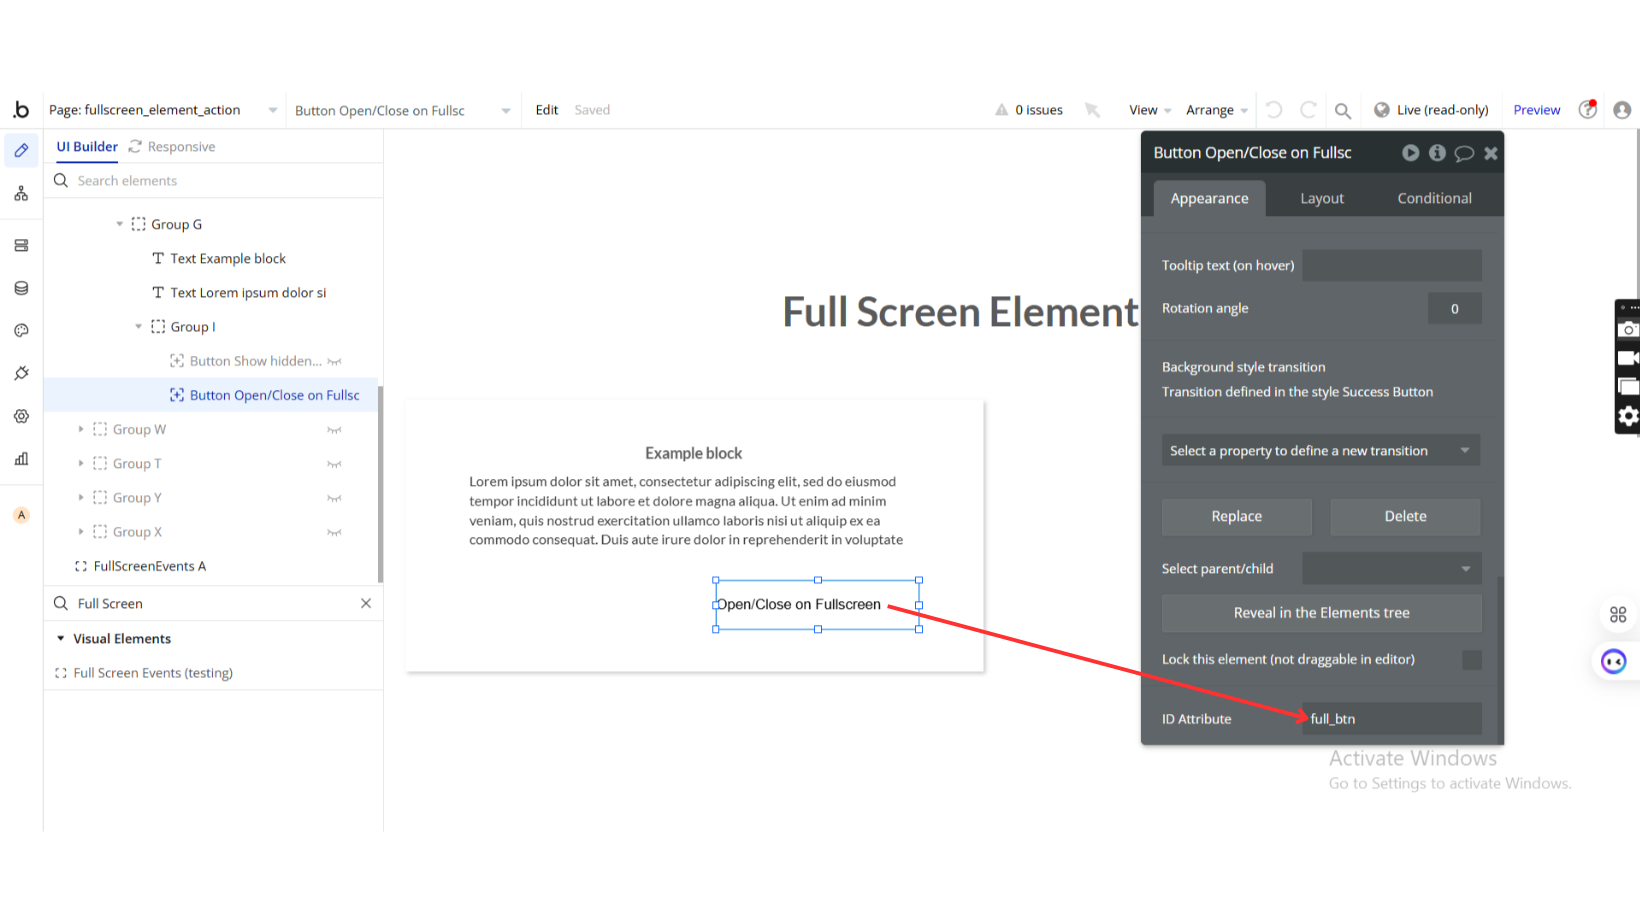Expand the Group X tree node
1640x924 pixels.
pyautogui.click(x=81, y=531)
